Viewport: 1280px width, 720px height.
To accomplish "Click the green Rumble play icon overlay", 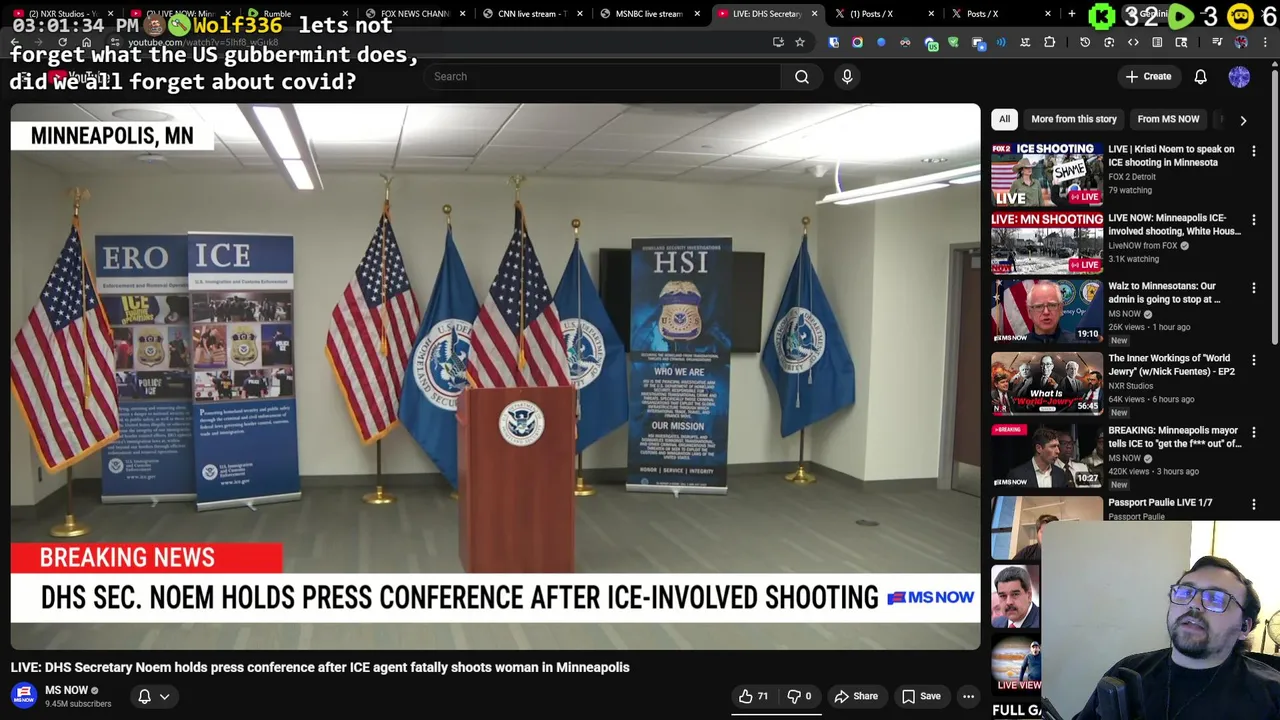I will pyautogui.click(x=1180, y=16).
